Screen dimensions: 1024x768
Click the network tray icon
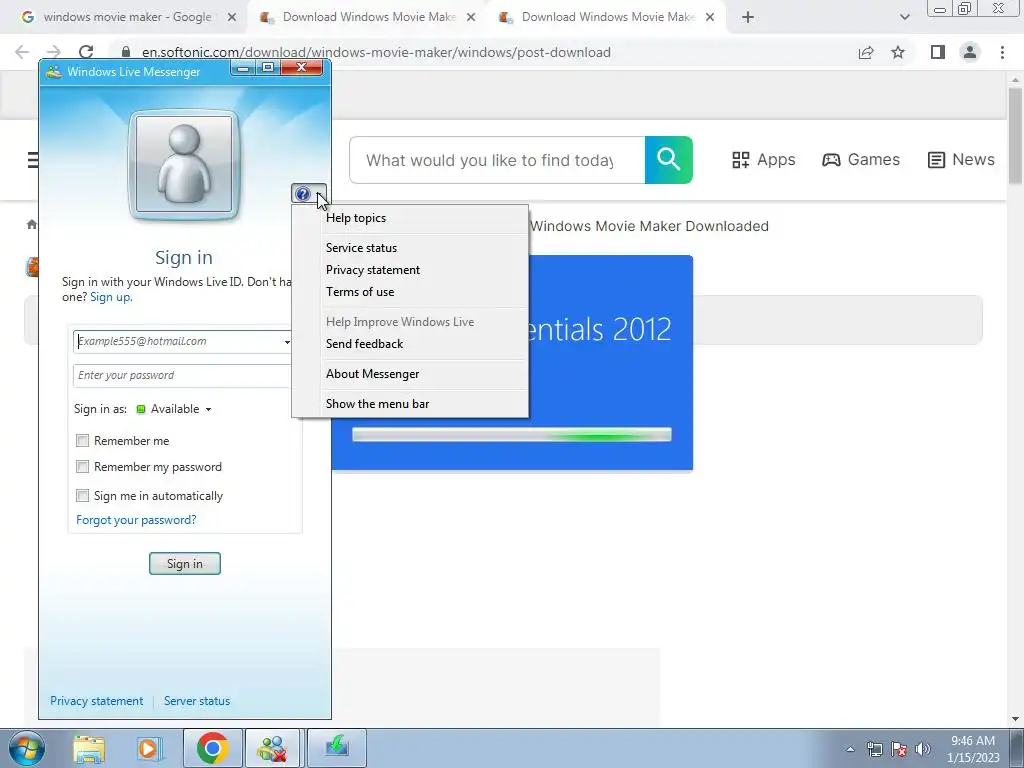pos(874,749)
